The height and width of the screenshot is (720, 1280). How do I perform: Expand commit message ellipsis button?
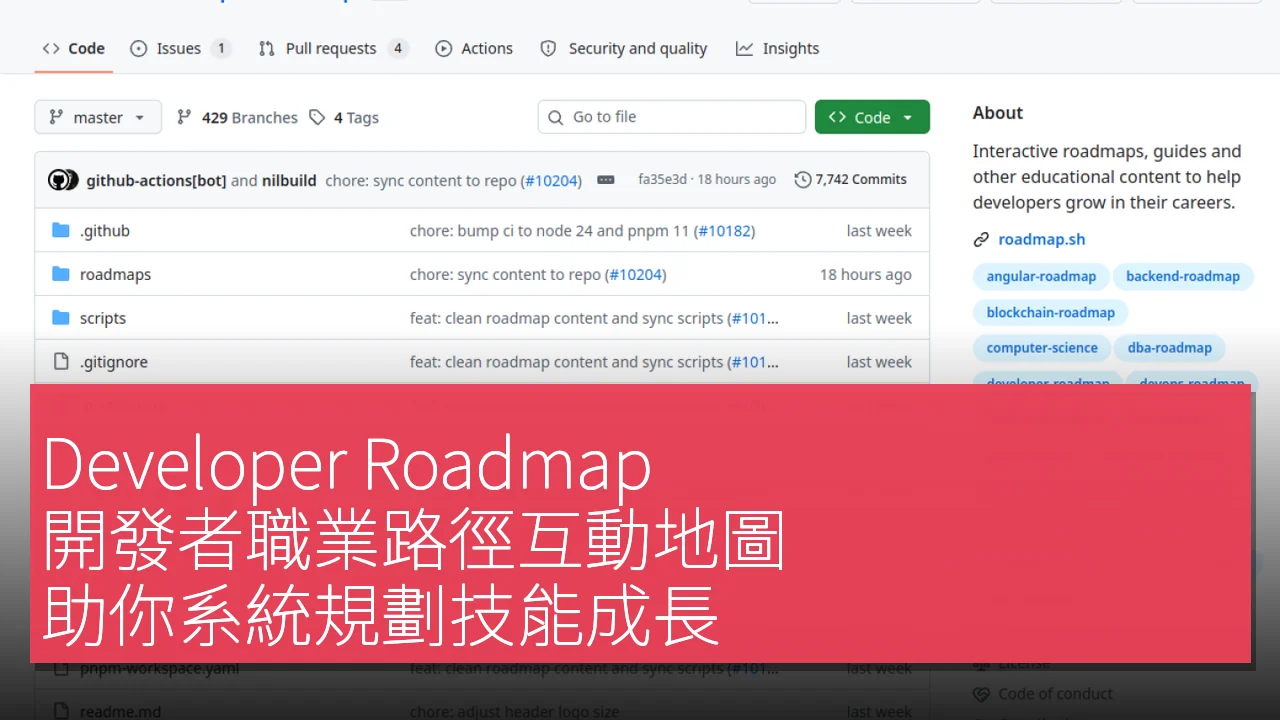coord(605,180)
